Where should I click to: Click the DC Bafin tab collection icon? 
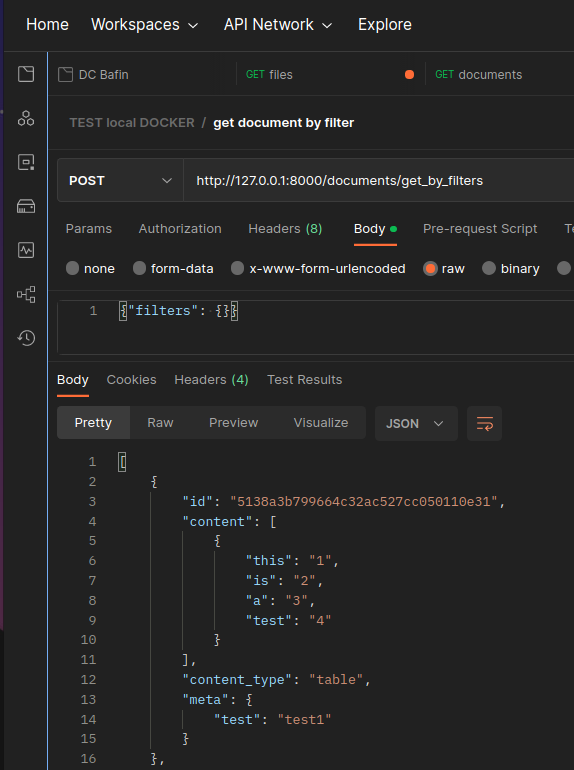(65, 75)
